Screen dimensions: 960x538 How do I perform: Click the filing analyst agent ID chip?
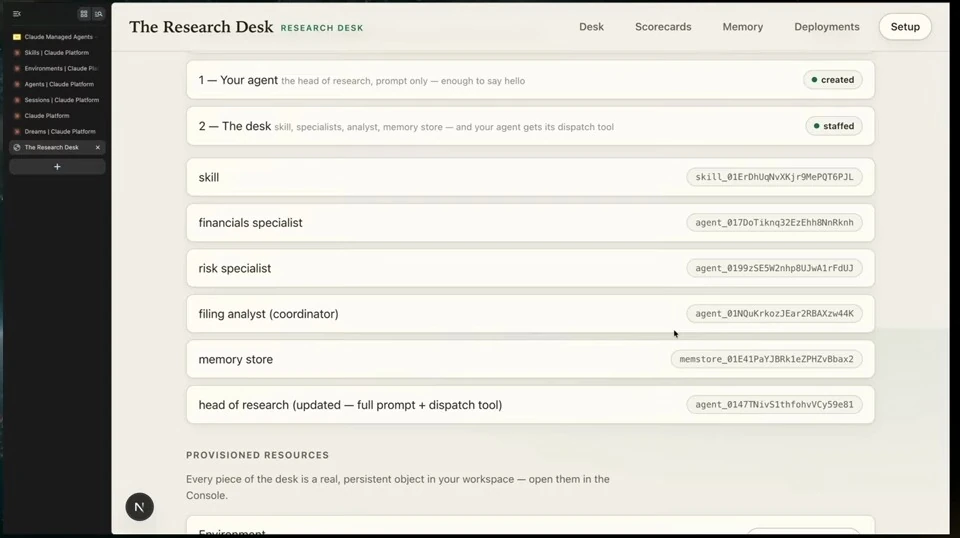click(x=774, y=313)
